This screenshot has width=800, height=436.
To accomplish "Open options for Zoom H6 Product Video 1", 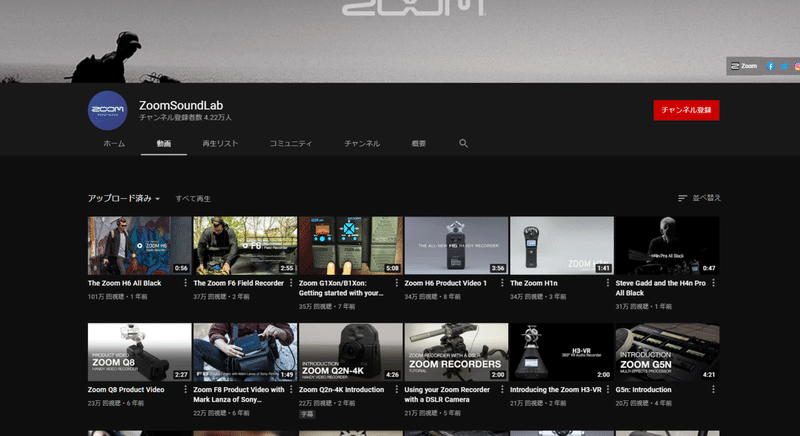I will 502,283.
